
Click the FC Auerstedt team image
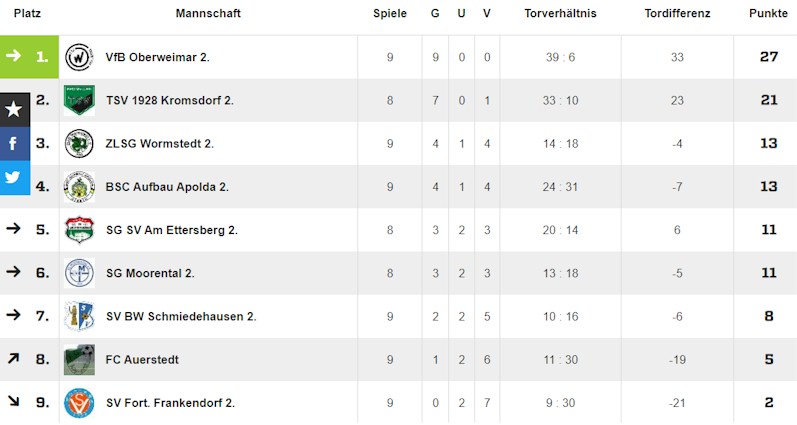tap(78, 359)
